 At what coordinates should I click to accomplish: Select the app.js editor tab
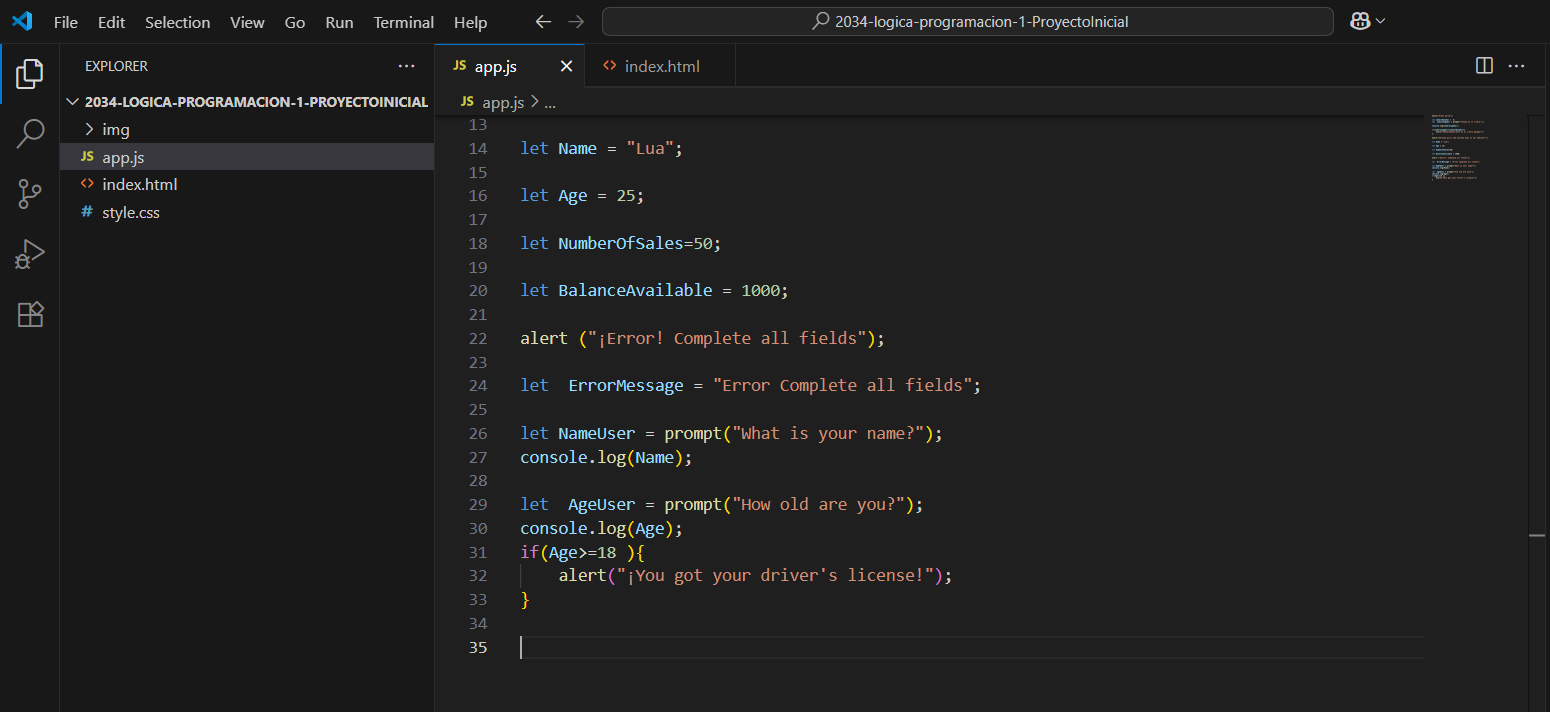(x=510, y=66)
